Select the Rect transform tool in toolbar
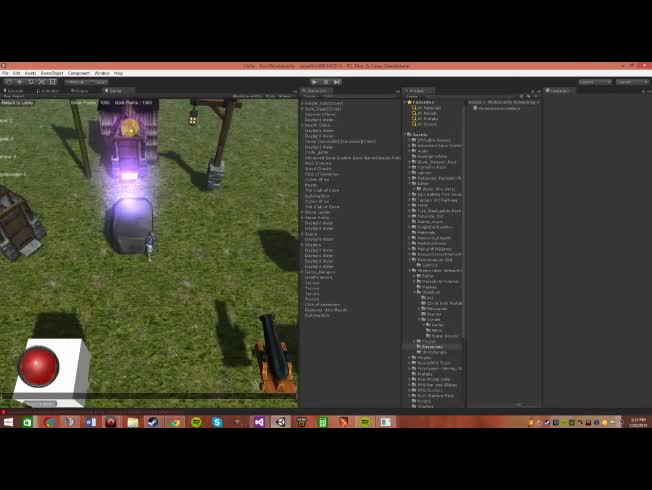652x490 pixels. click(52, 82)
